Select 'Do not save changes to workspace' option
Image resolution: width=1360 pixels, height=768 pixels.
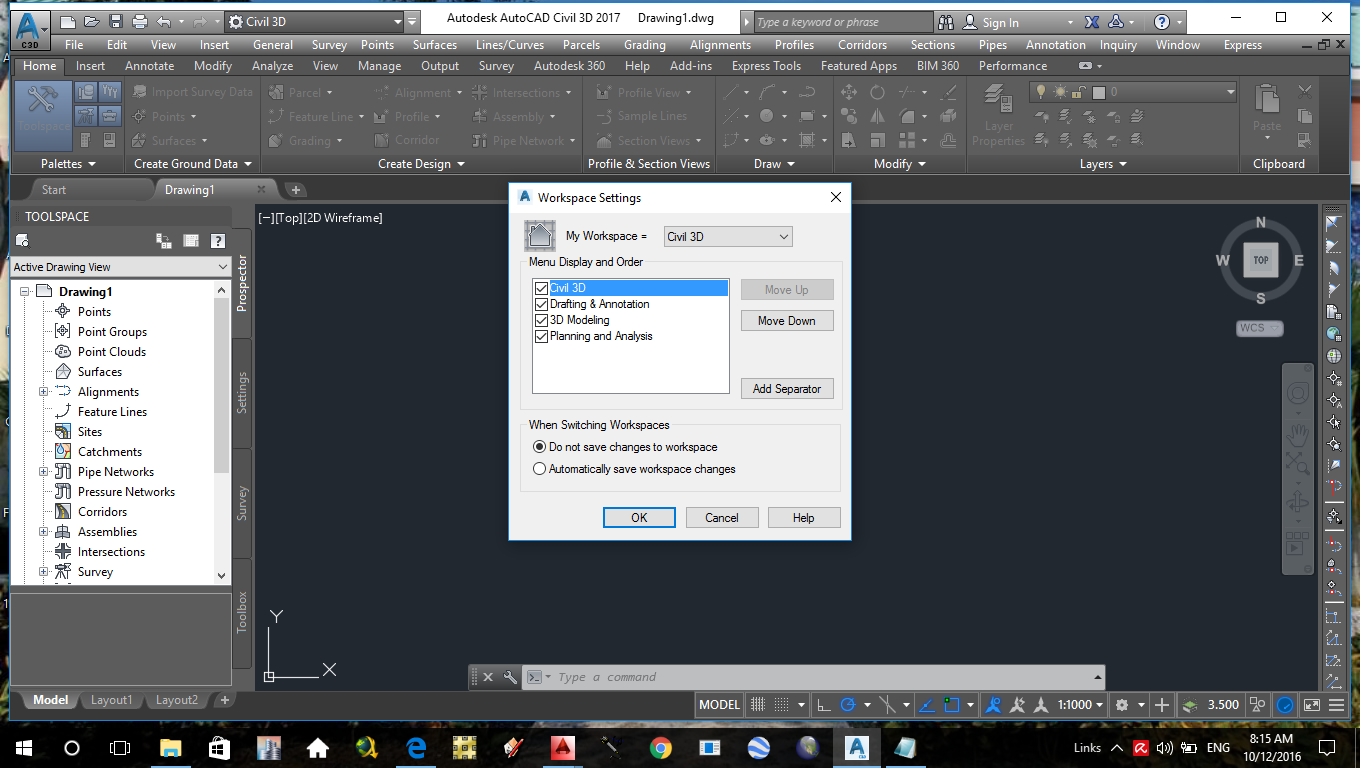540,447
